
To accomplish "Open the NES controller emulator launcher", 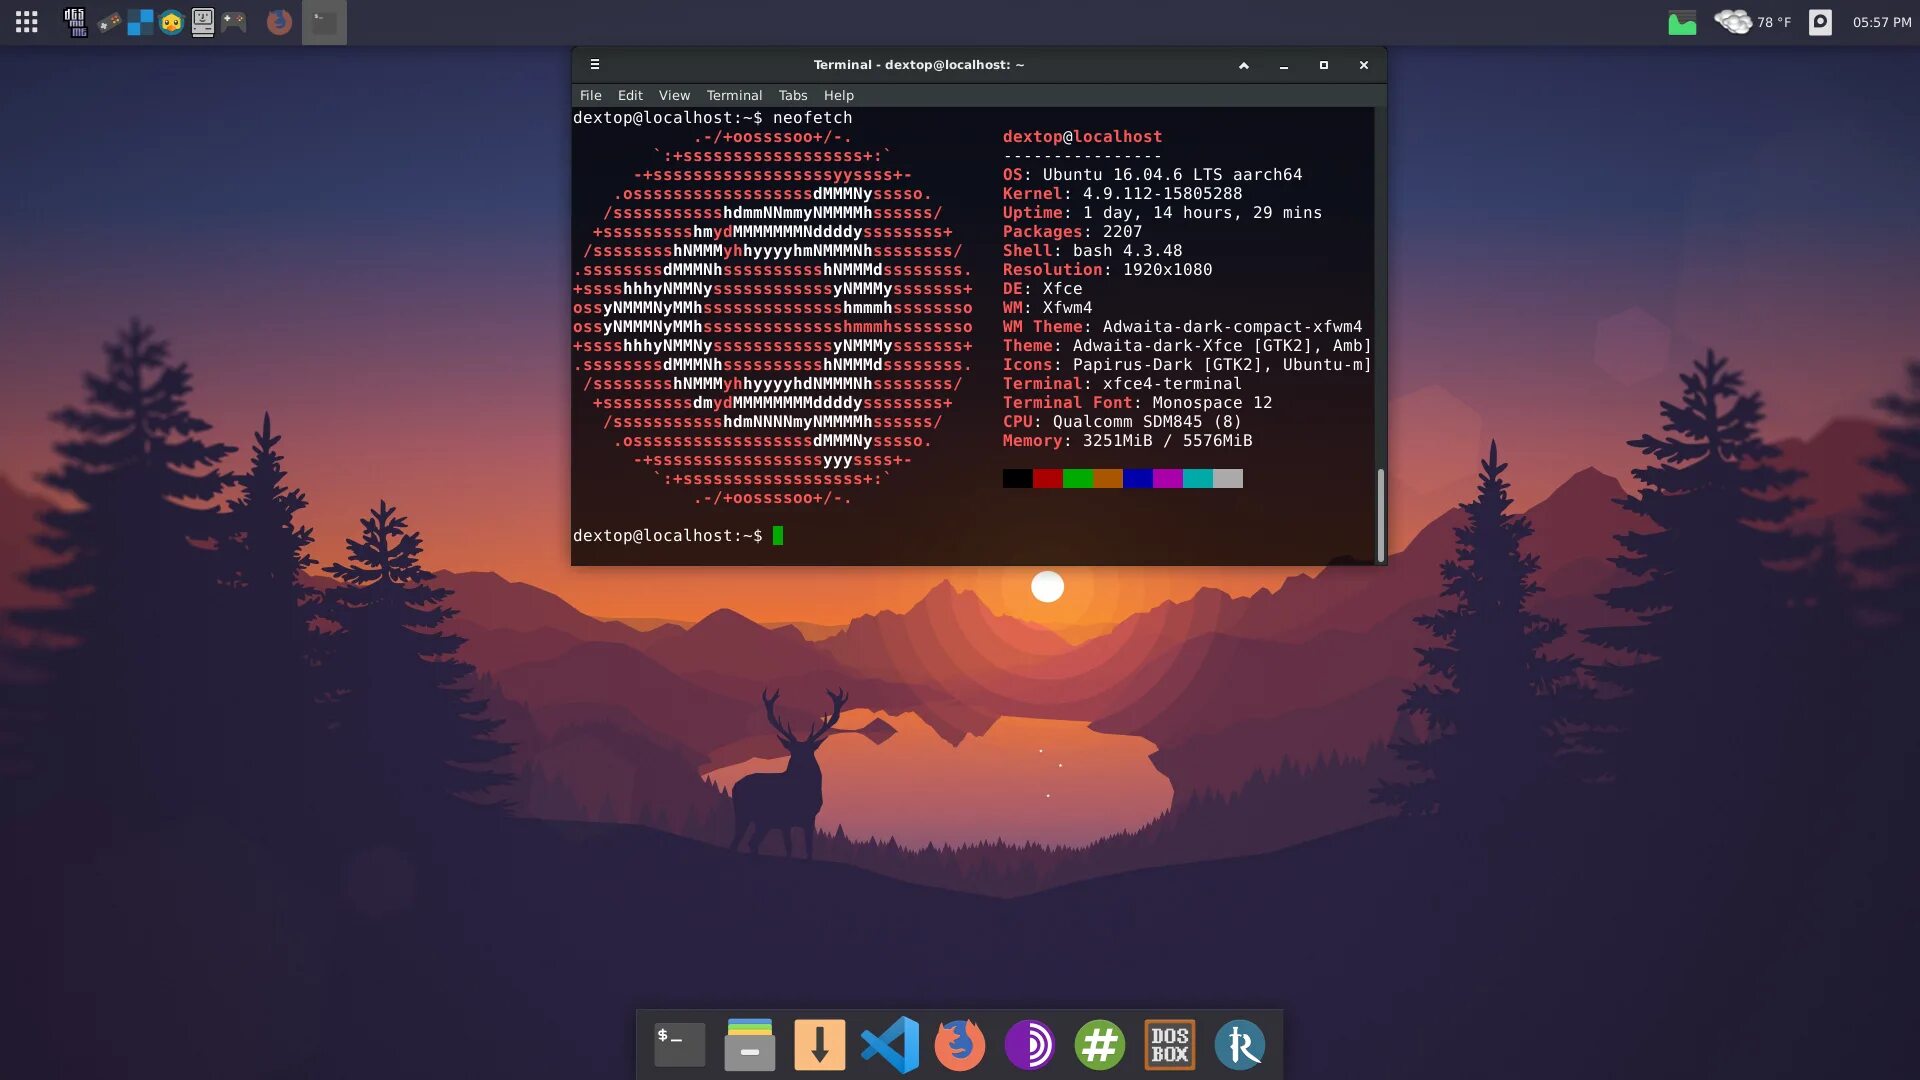I will 109,22.
